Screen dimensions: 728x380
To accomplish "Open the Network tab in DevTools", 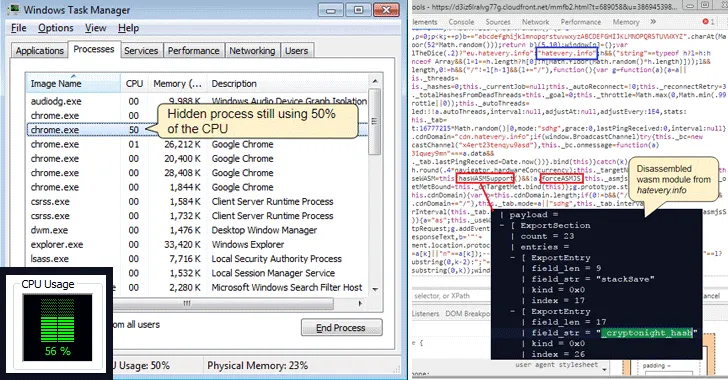I will [x=535, y=22].
